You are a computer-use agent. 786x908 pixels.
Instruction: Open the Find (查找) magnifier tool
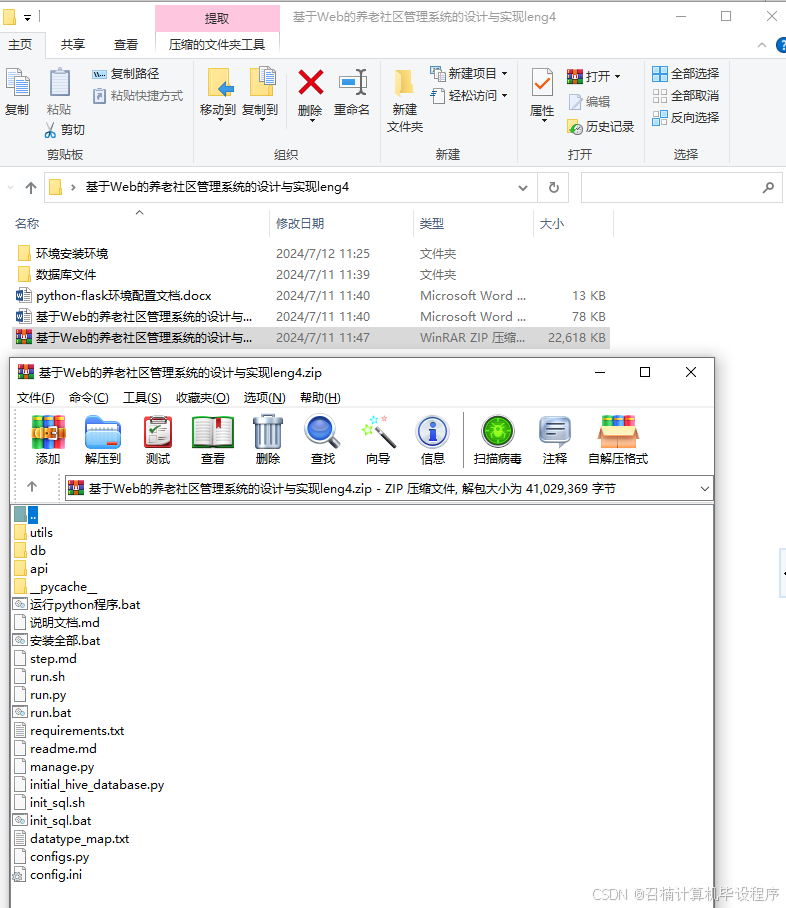pos(323,440)
